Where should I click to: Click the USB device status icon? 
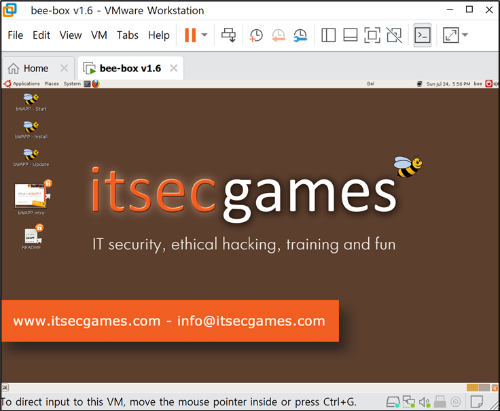coord(440,402)
